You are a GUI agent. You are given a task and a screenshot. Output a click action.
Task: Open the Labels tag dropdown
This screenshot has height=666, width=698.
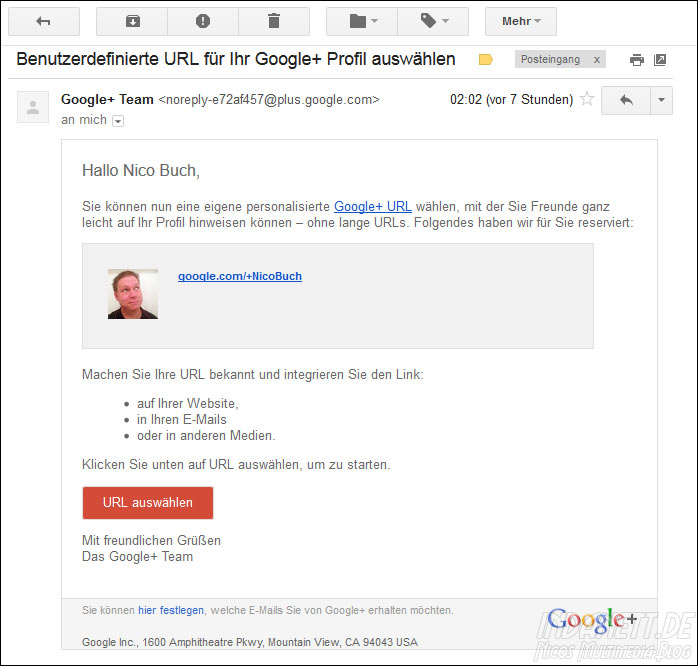click(433, 21)
